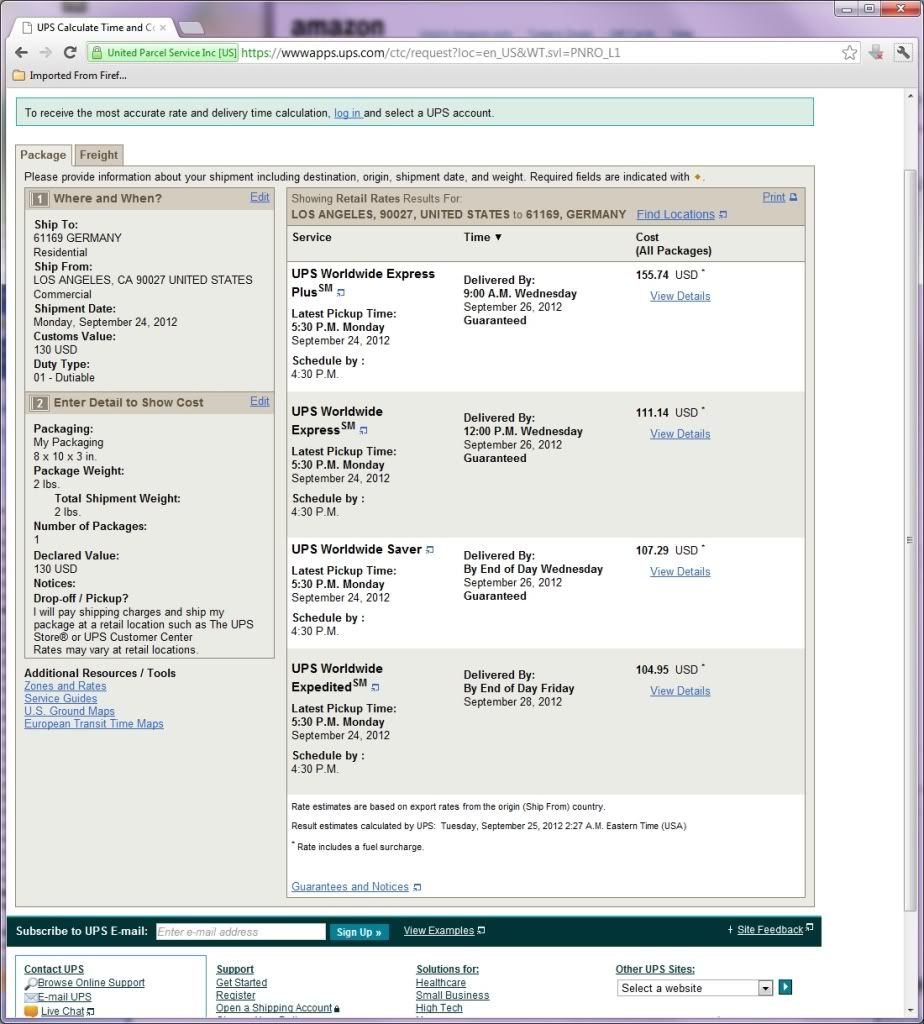Image resolution: width=924 pixels, height=1024 pixels.
Task: Open the Imported From Firefox bookmarks folder
Action: (x=70, y=76)
